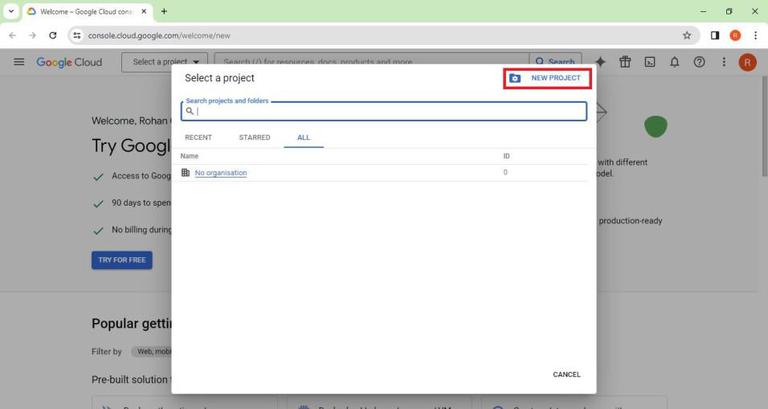768x409 pixels.
Task: Switch to the STARRED tab
Action: point(254,138)
